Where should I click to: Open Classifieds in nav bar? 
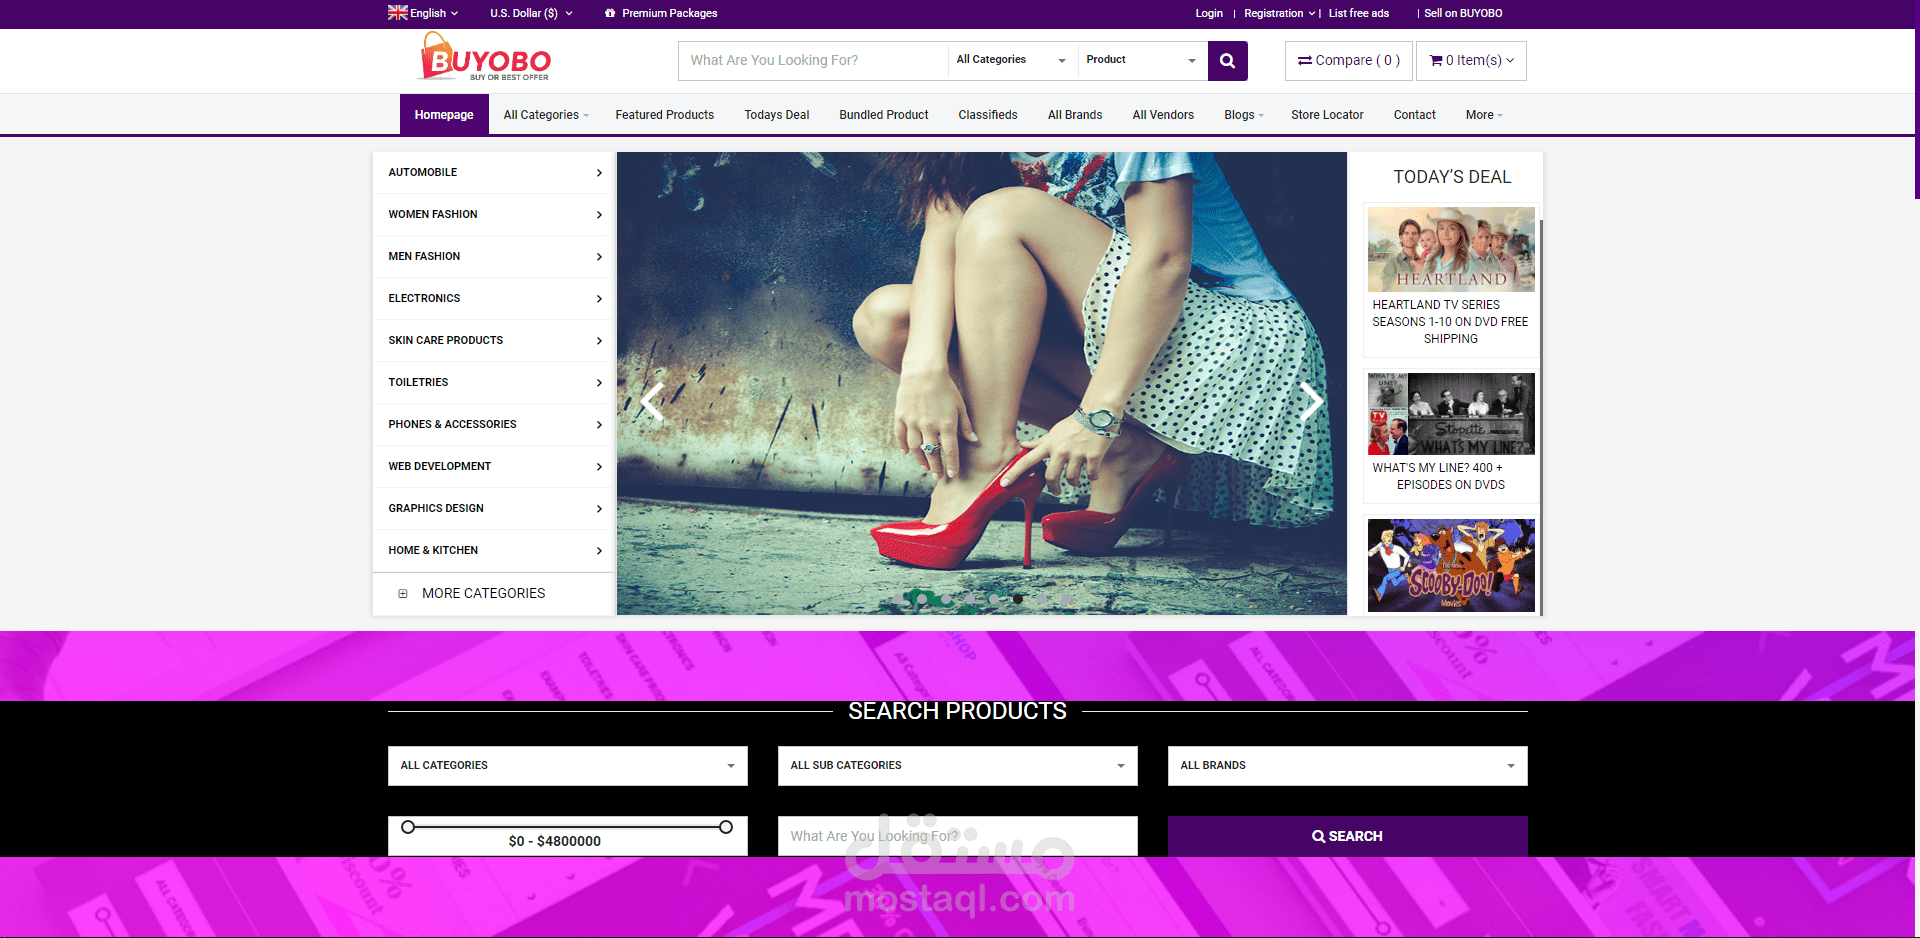tap(987, 115)
